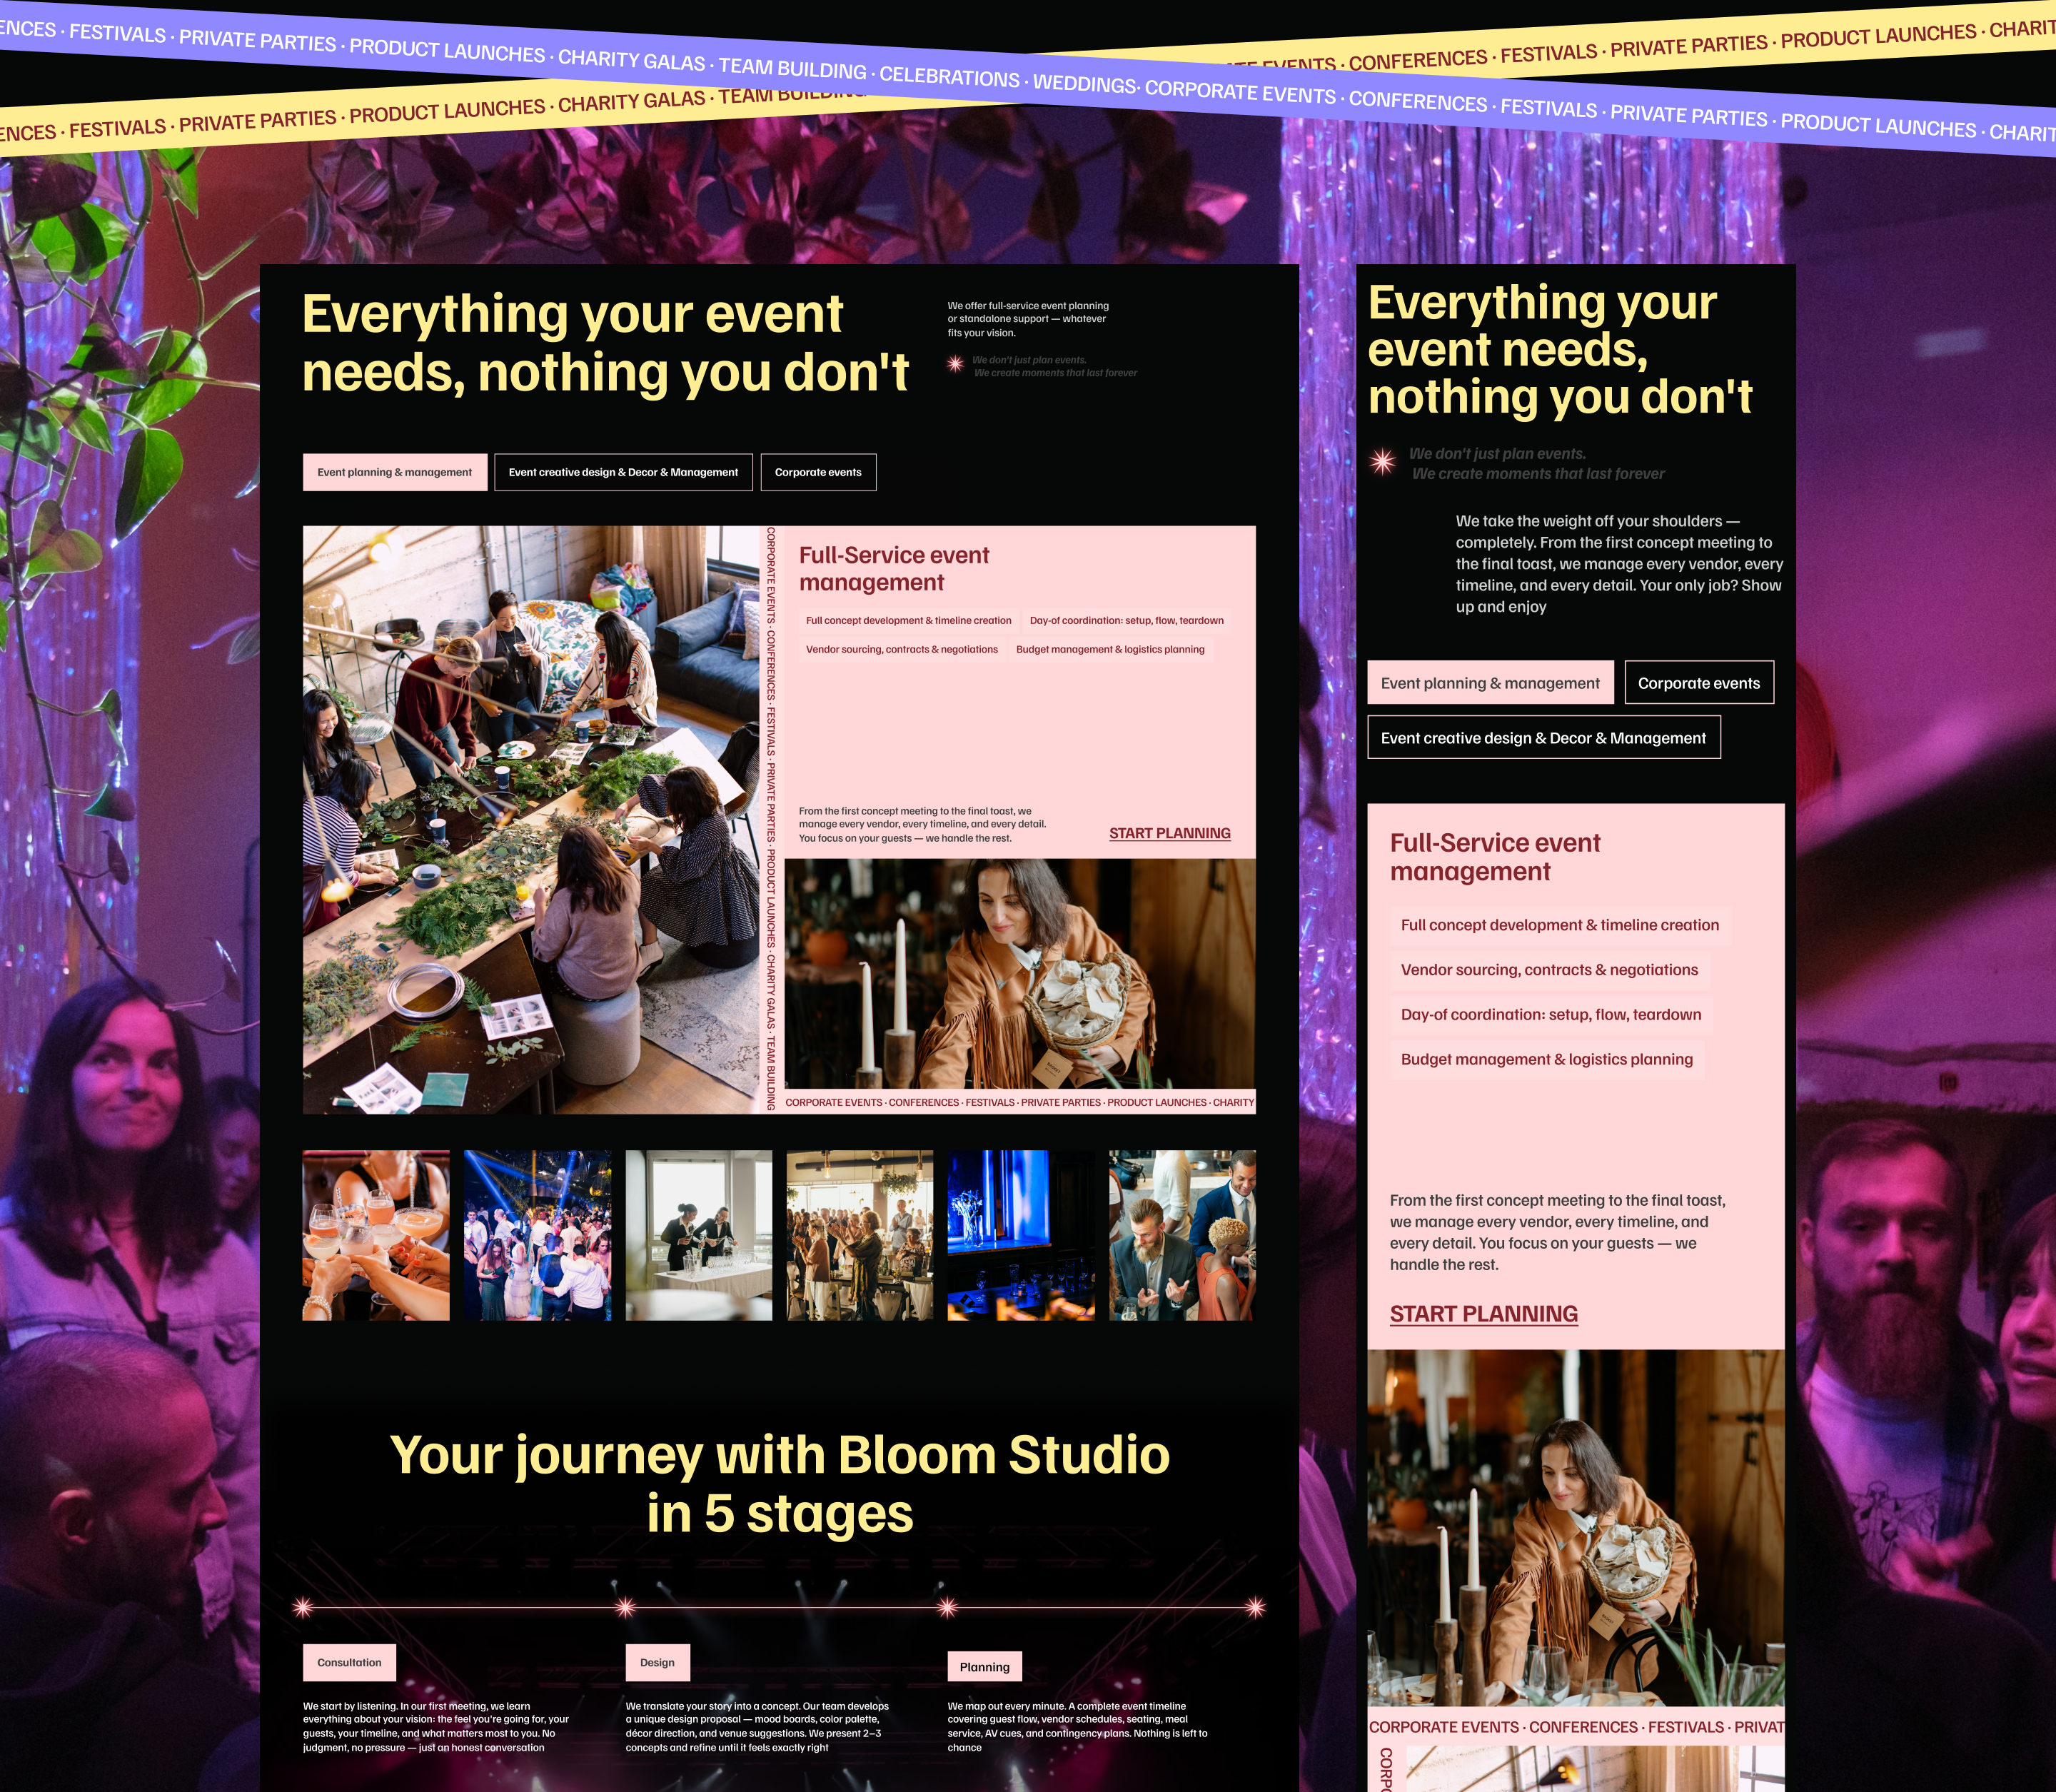This screenshot has height=1792, width=2056.
Task: Select the 'Event planning & management' tab
Action: tap(394, 471)
